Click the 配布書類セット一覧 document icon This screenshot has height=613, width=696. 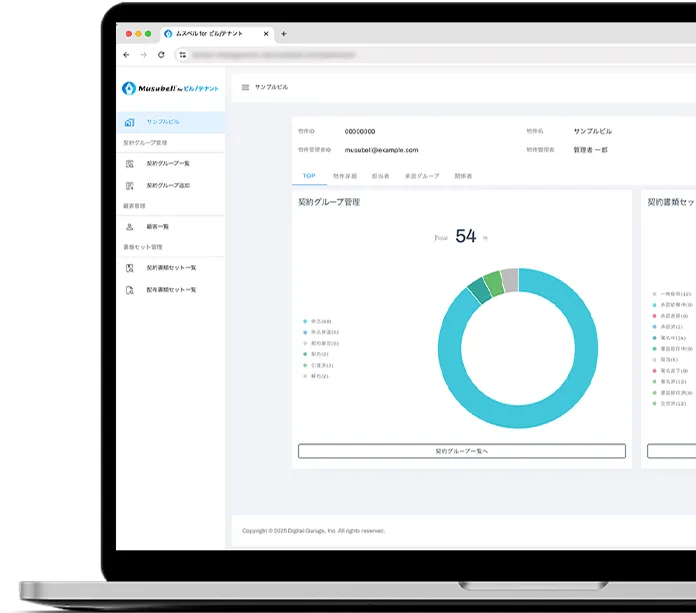(x=129, y=290)
